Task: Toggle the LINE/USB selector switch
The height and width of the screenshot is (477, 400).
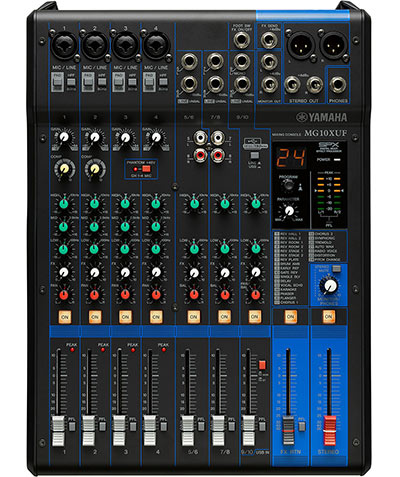Action: click(255, 155)
